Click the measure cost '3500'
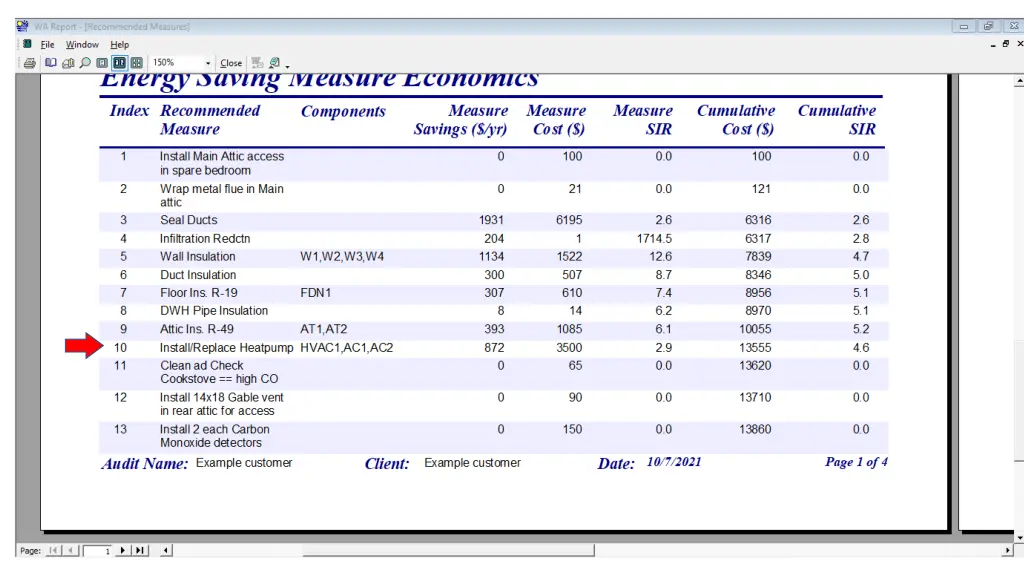 (569, 347)
